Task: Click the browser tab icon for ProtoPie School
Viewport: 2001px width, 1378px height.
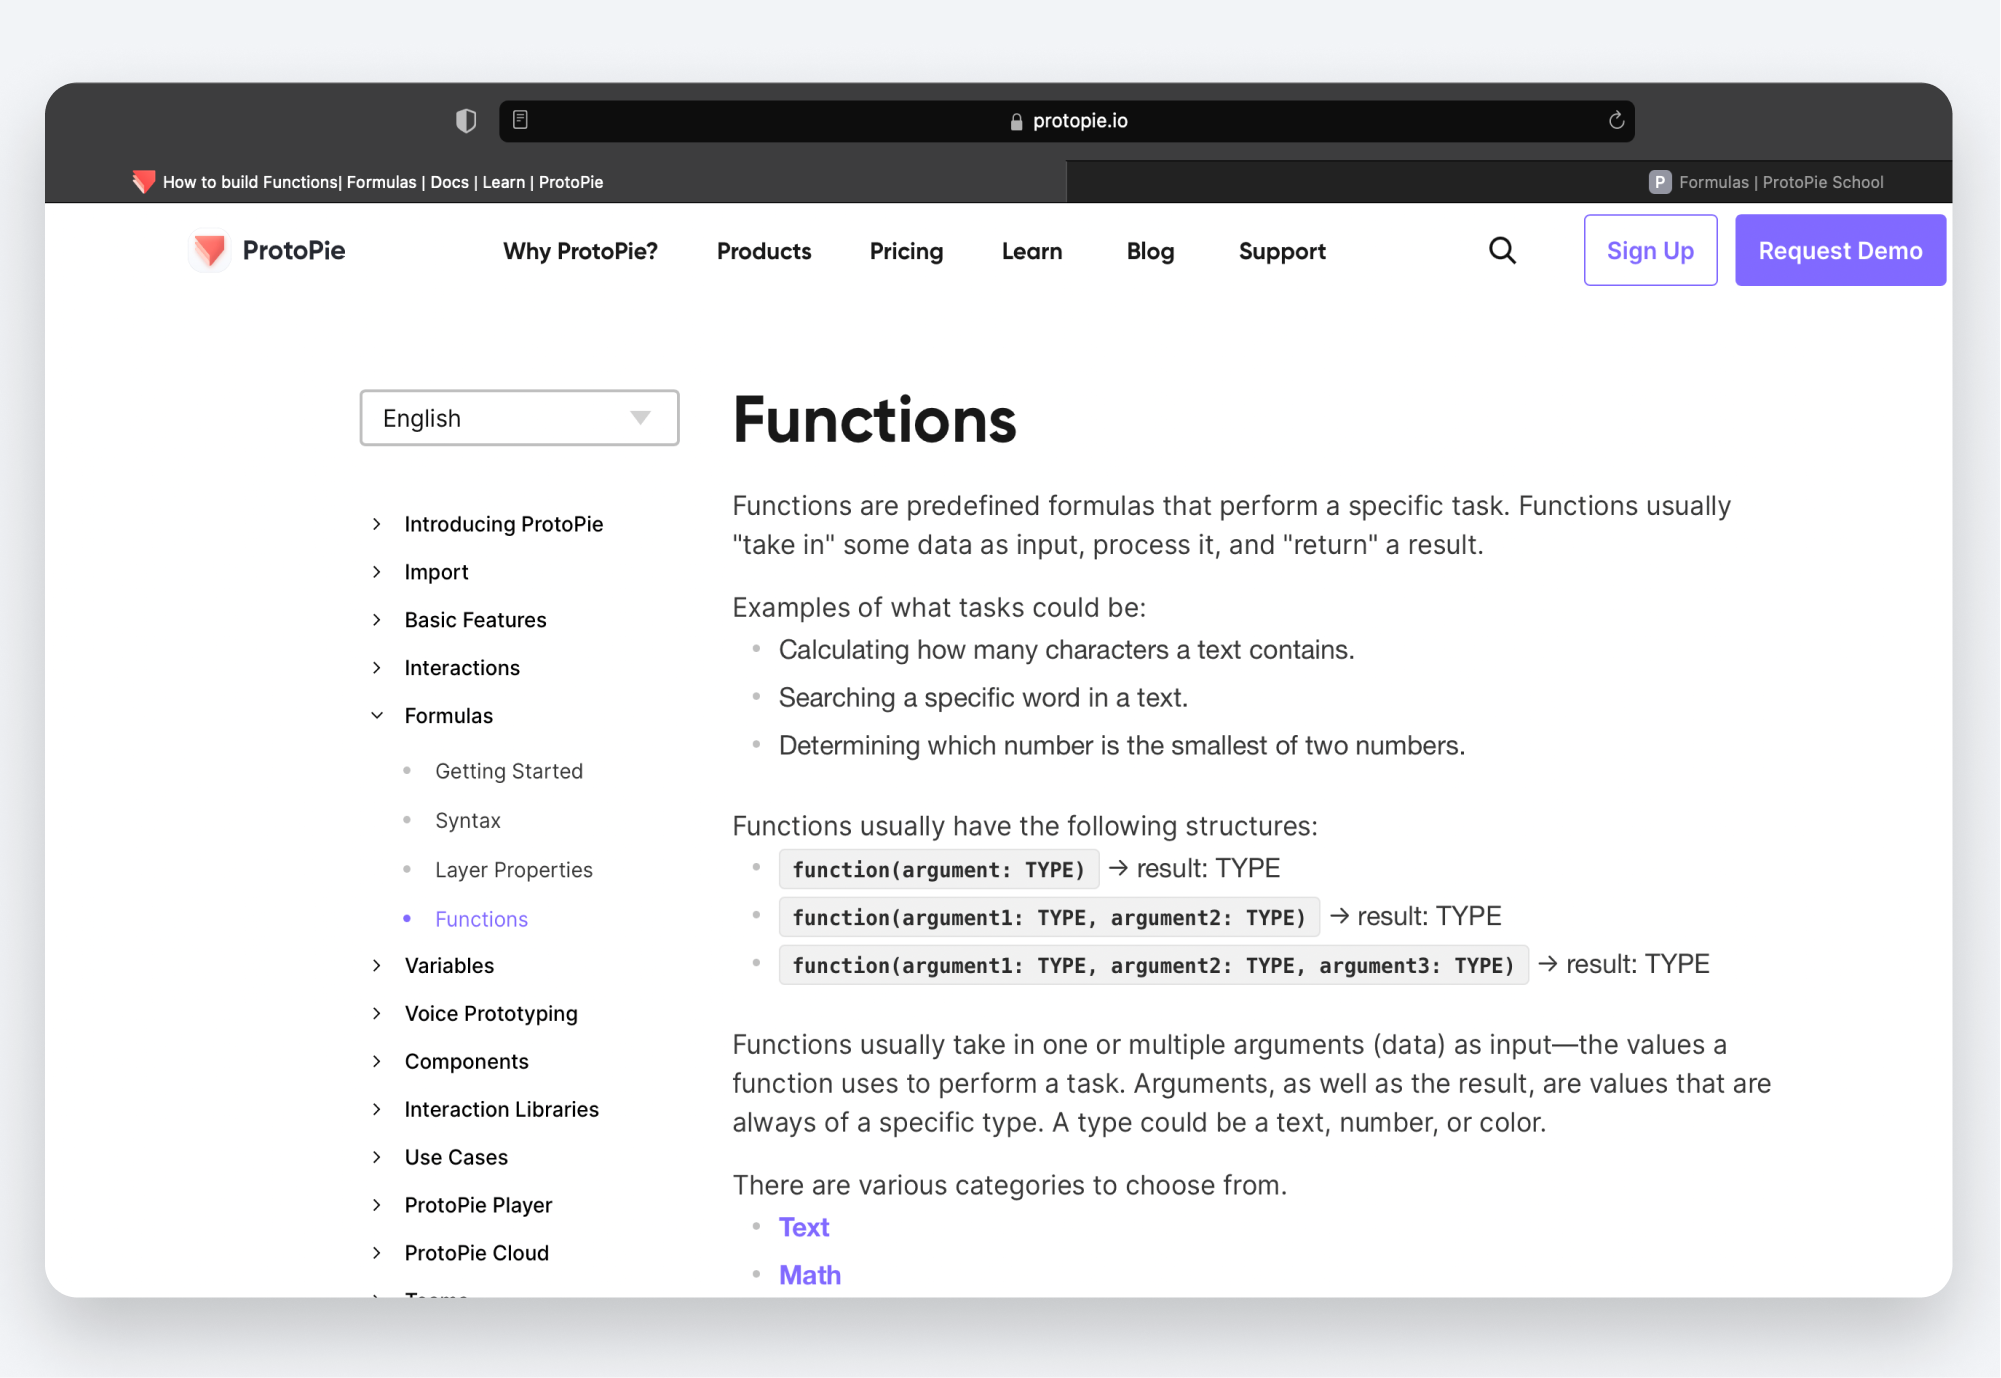Action: [x=1659, y=181]
